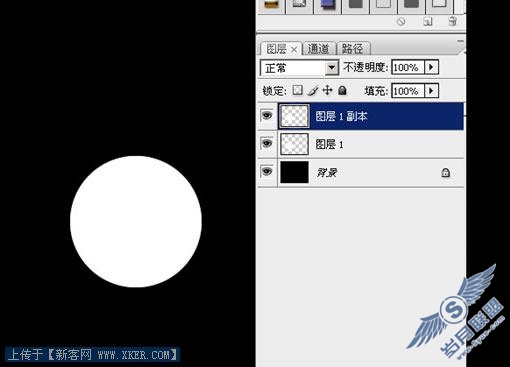
Task: Switch to the 通道 tab
Action: tap(318, 49)
